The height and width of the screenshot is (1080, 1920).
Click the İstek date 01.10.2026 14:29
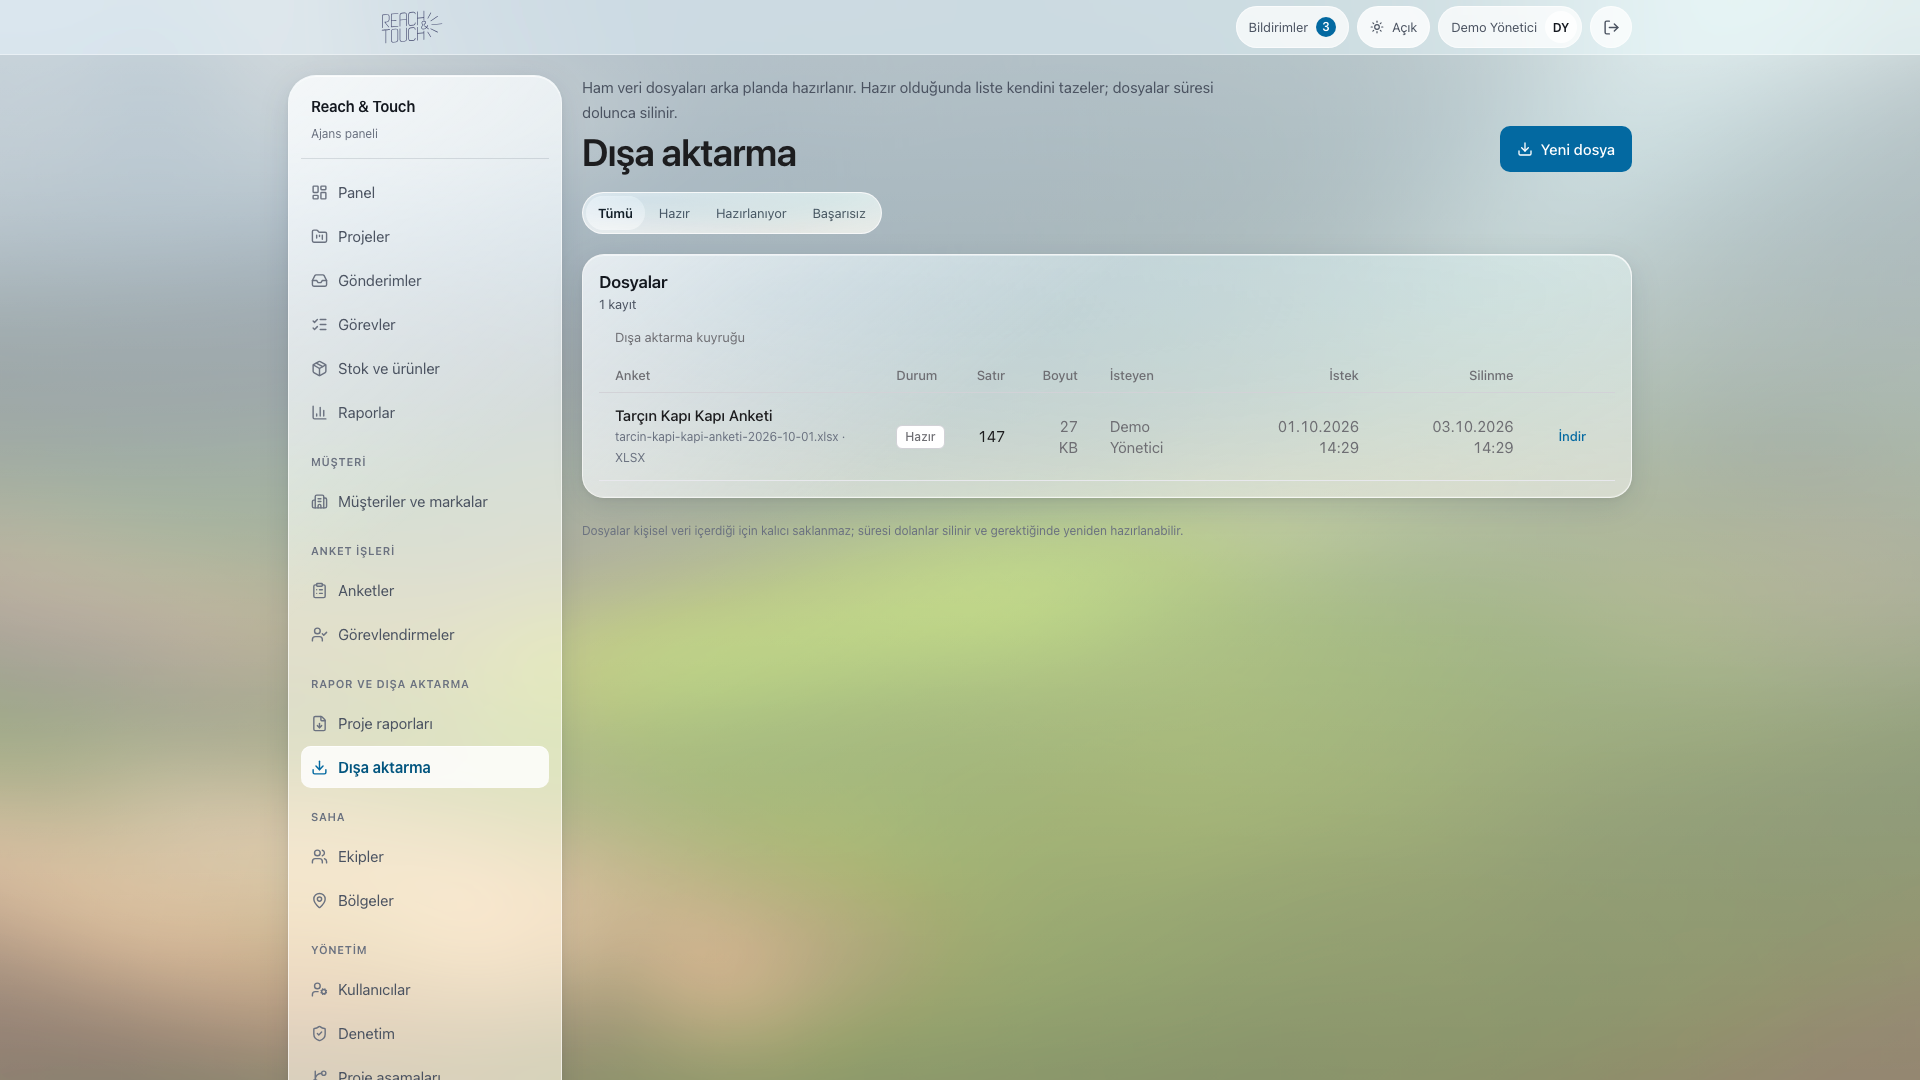[x=1318, y=437]
